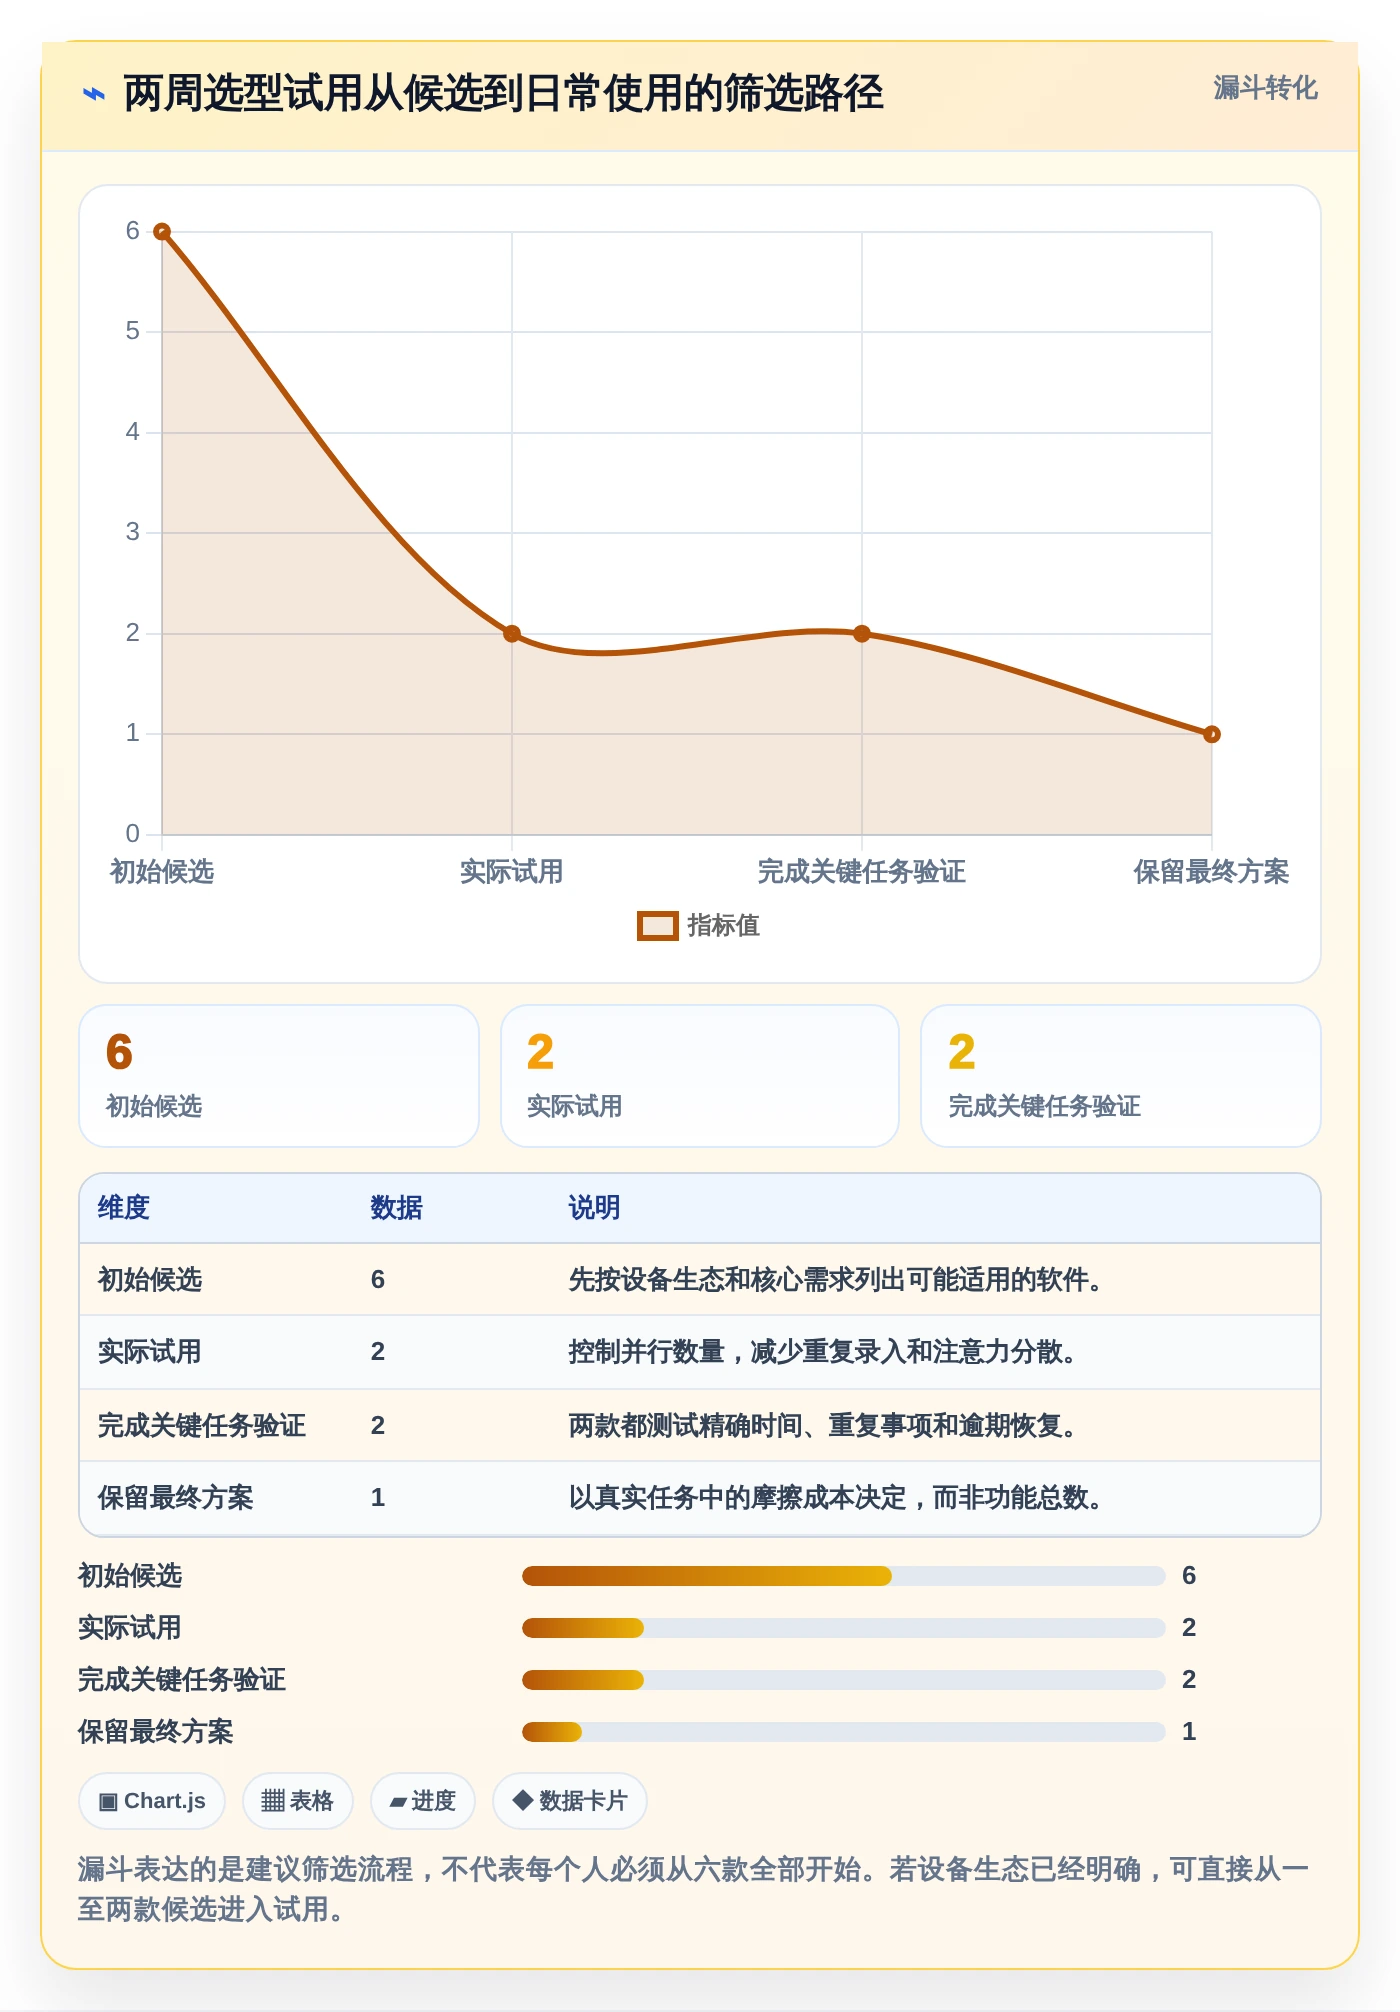
Task: Click the 进度 tag chip
Action: pos(423,1801)
